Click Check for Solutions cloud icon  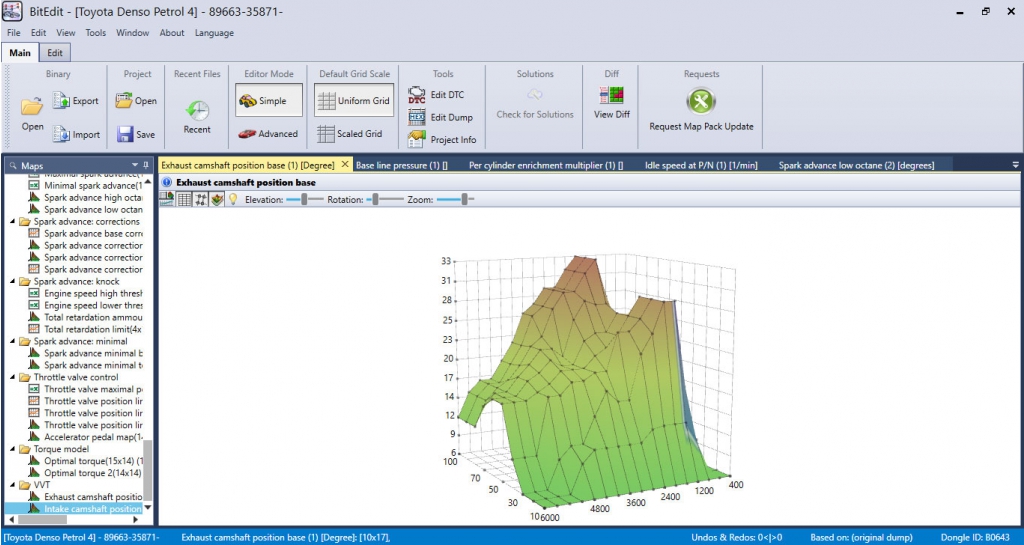click(x=535, y=95)
